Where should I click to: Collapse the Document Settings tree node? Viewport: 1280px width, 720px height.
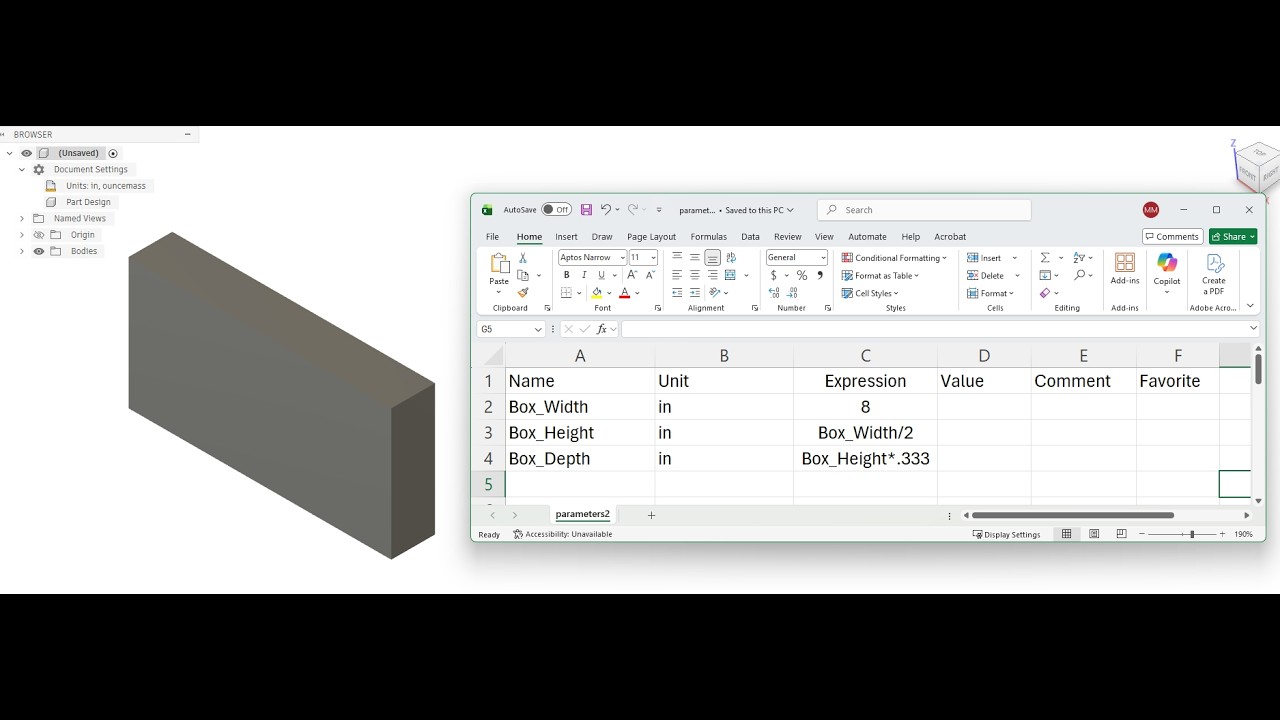(x=22, y=170)
